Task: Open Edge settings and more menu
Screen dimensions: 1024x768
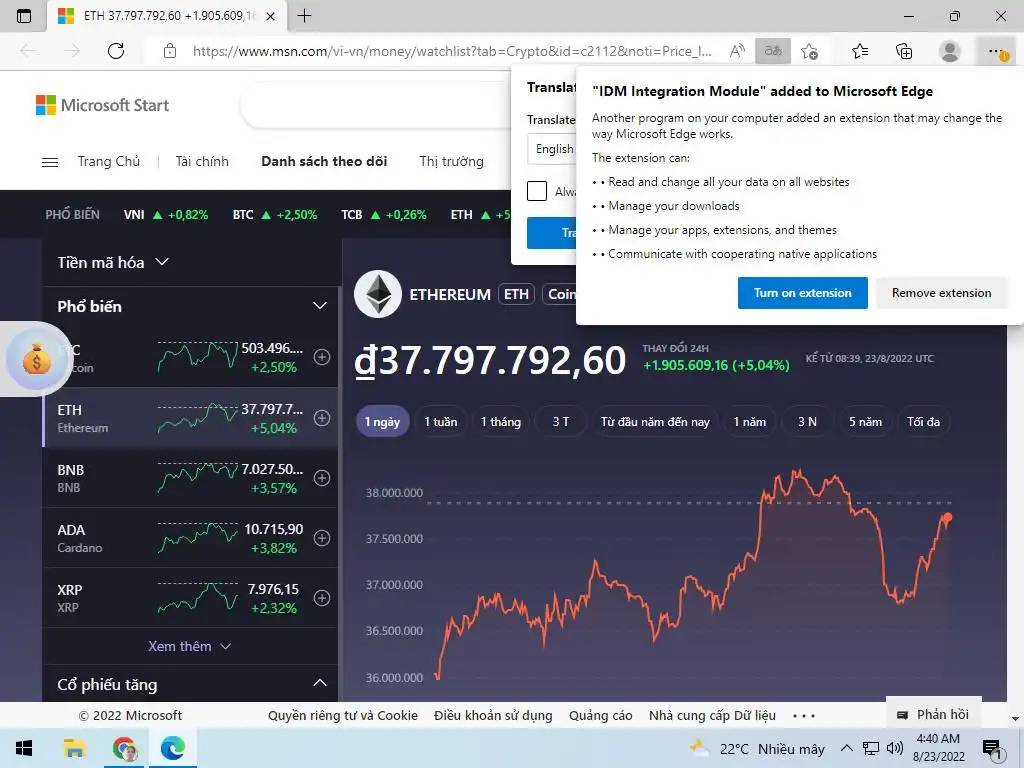Action: pyautogui.click(x=995, y=51)
